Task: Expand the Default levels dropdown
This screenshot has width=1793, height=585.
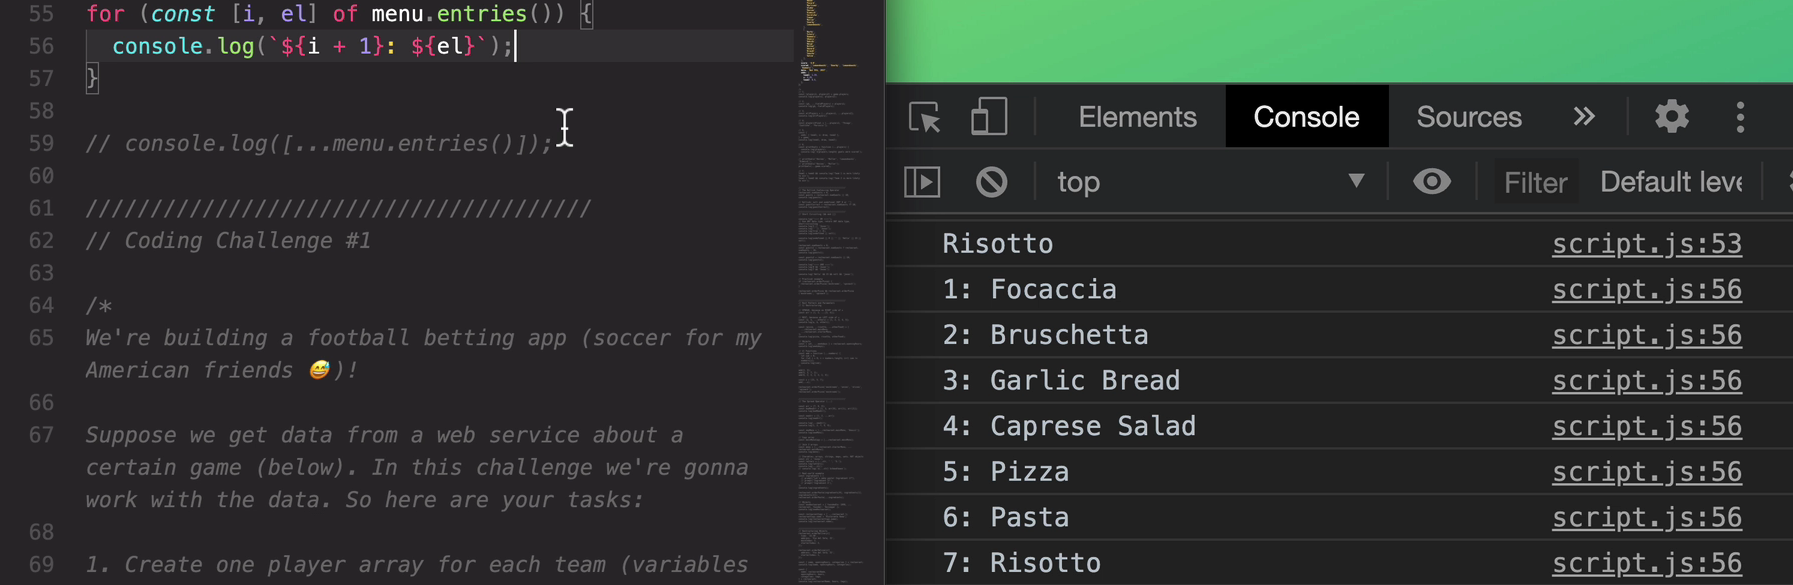Action: (x=1670, y=182)
